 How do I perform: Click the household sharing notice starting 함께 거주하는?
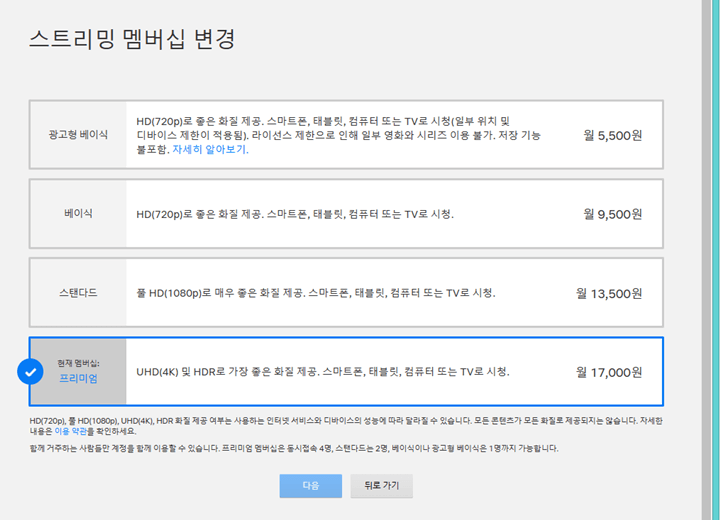click(x=294, y=448)
